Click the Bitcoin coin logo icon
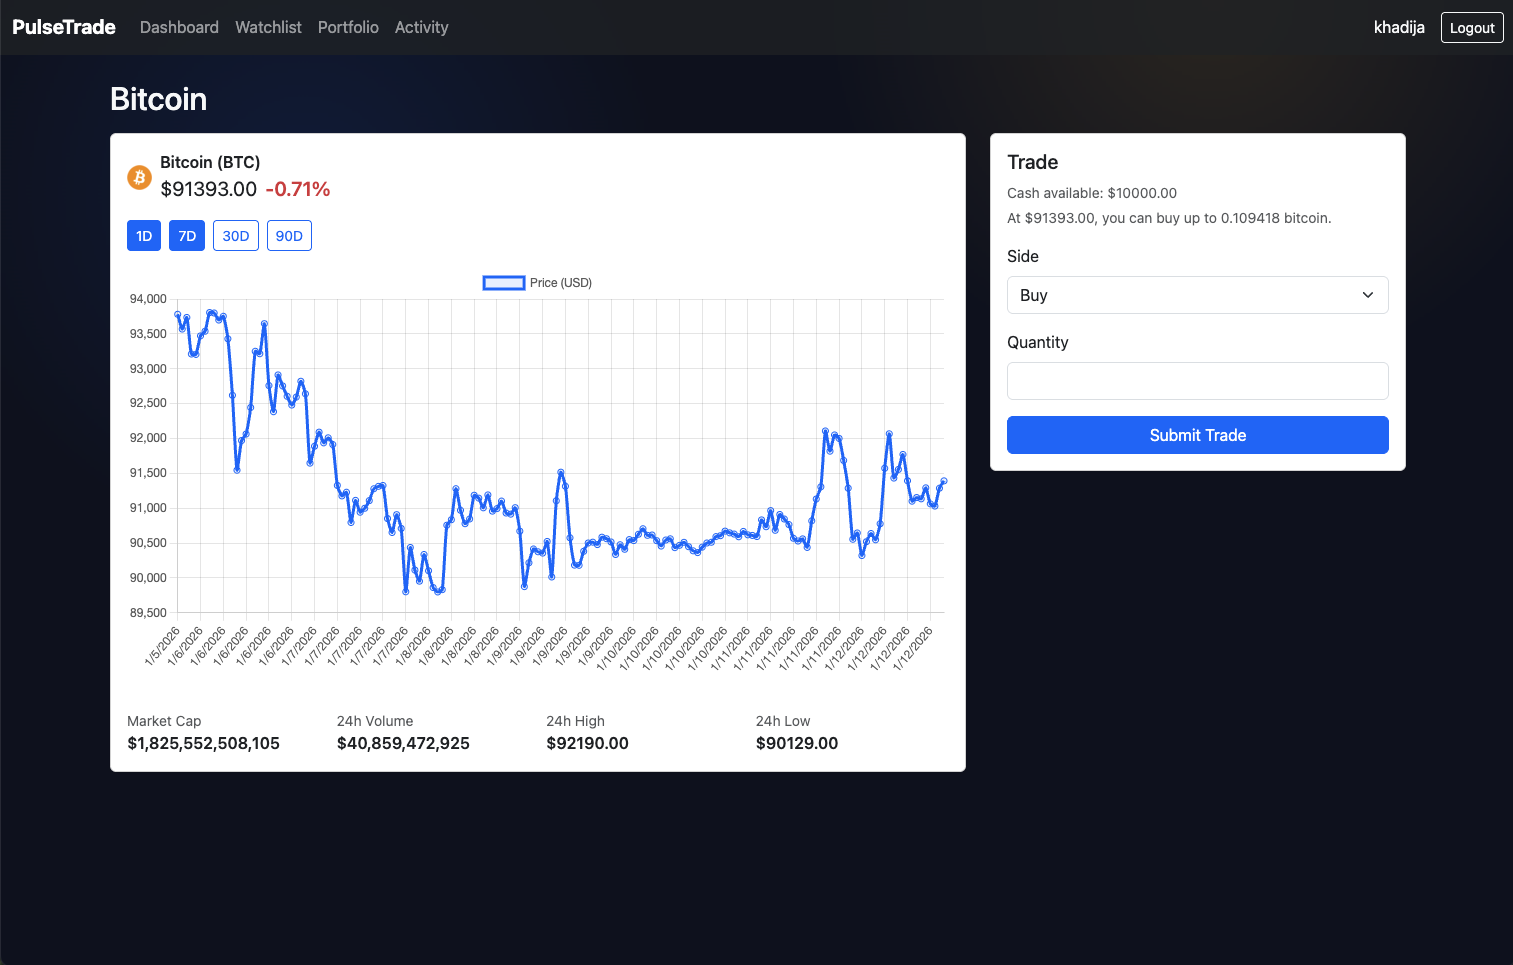This screenshot has height=965, width=1513. click(x=139, y=177)
